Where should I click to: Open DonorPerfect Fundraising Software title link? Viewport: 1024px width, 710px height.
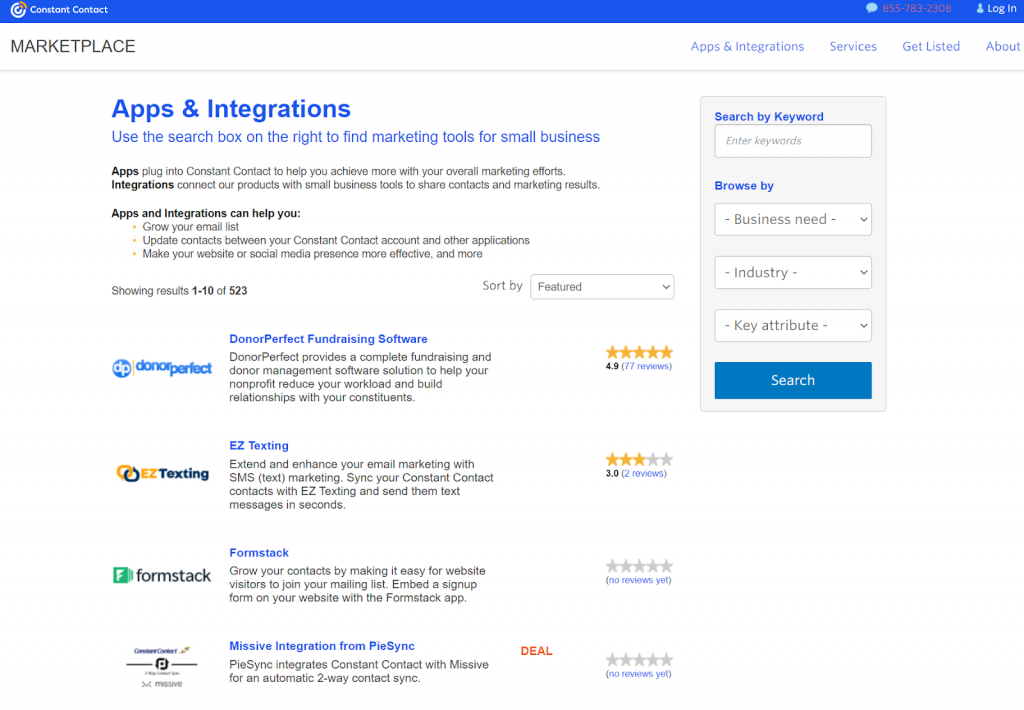click(x=328, y=339)
